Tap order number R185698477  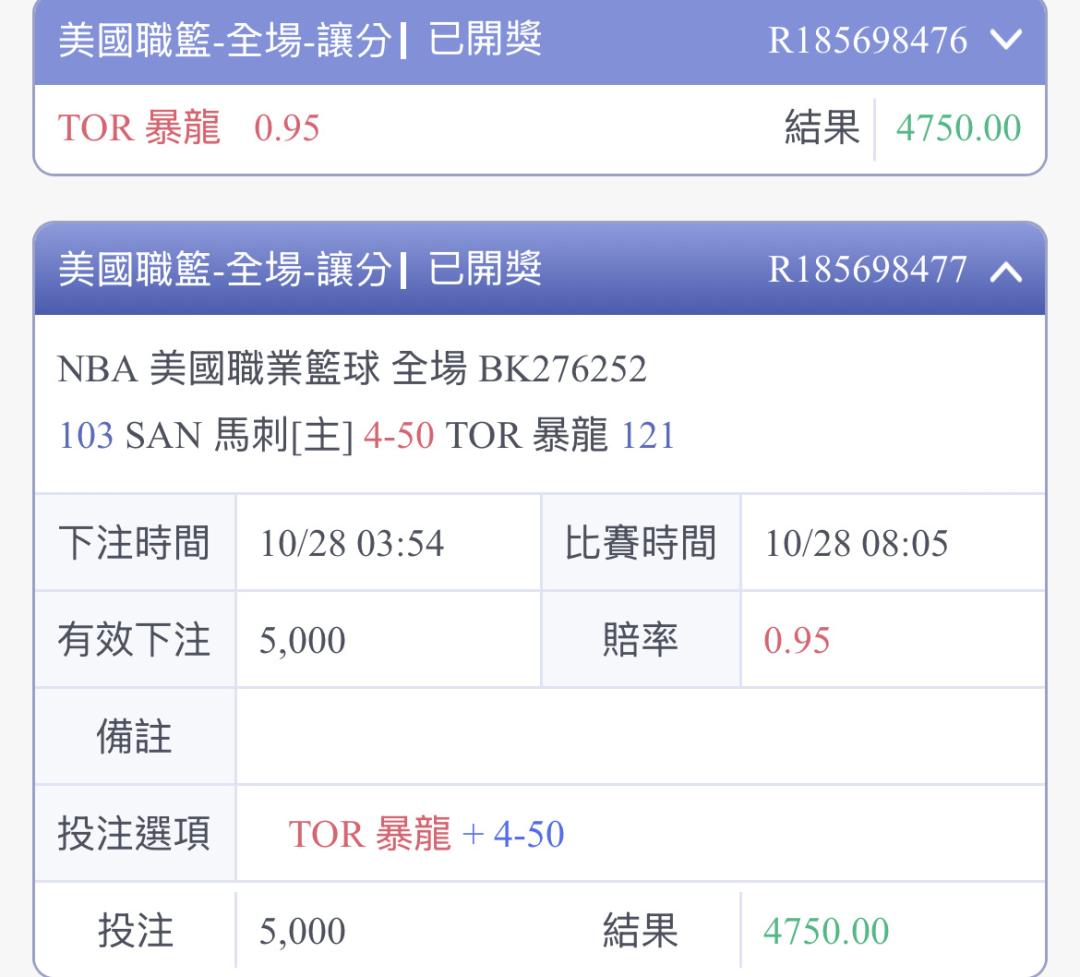coord(867,270)
